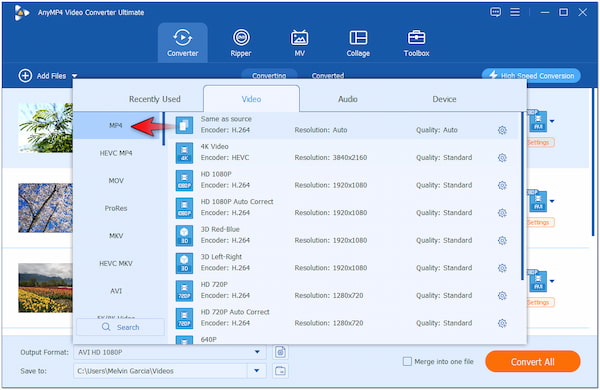This screenshot has width=600, height=390.
Task: Enable Merge into one file checkbox
Action: click(x=407, y=361)
